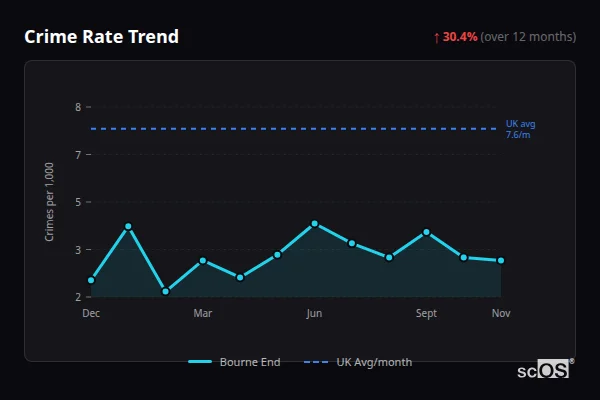
Task: Click the Nov data point
Action: (x=501, y=261)
